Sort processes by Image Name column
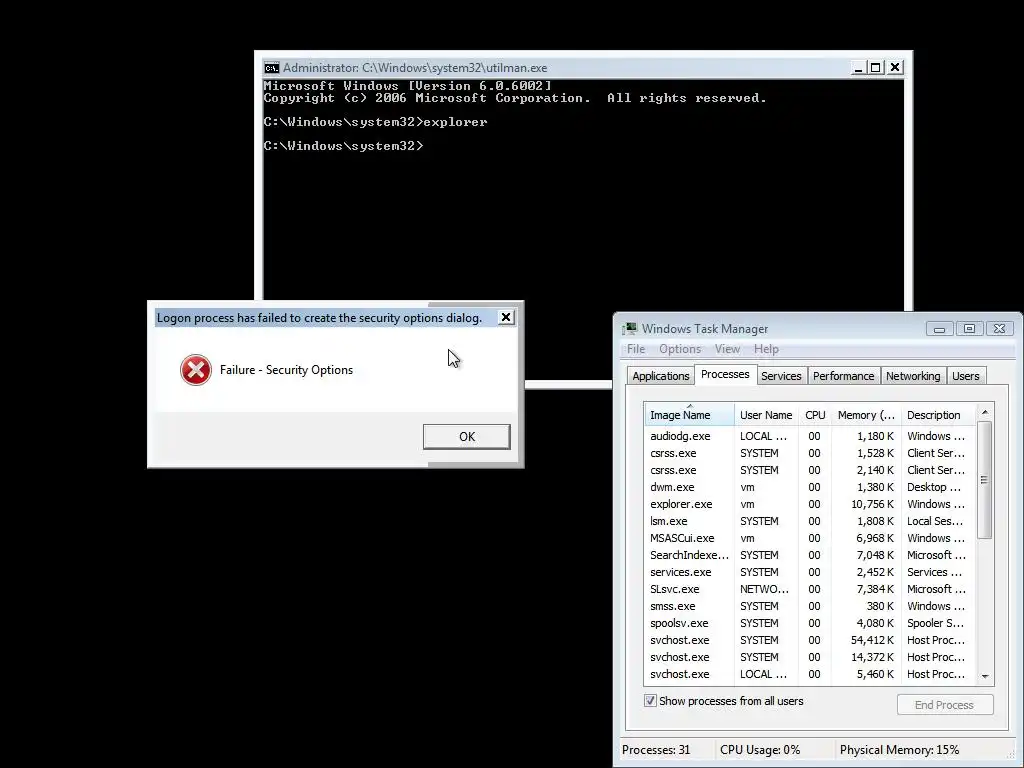 tap(689, 415)
